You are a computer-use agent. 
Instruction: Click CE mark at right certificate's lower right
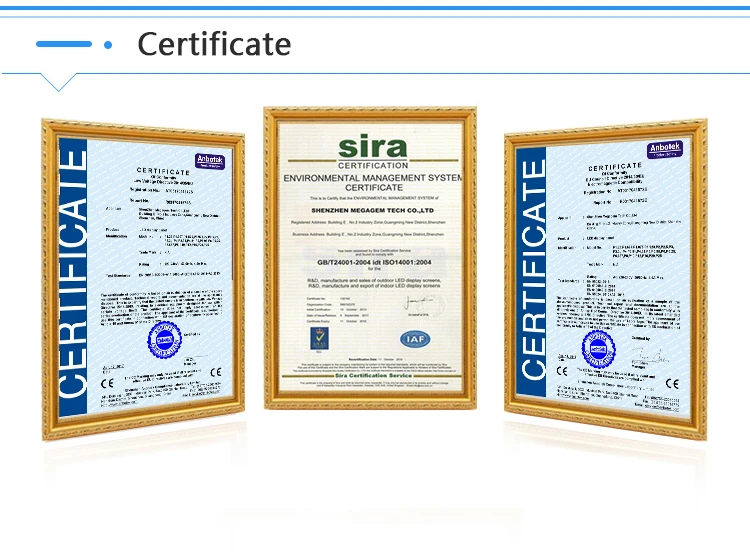(672, 383)
